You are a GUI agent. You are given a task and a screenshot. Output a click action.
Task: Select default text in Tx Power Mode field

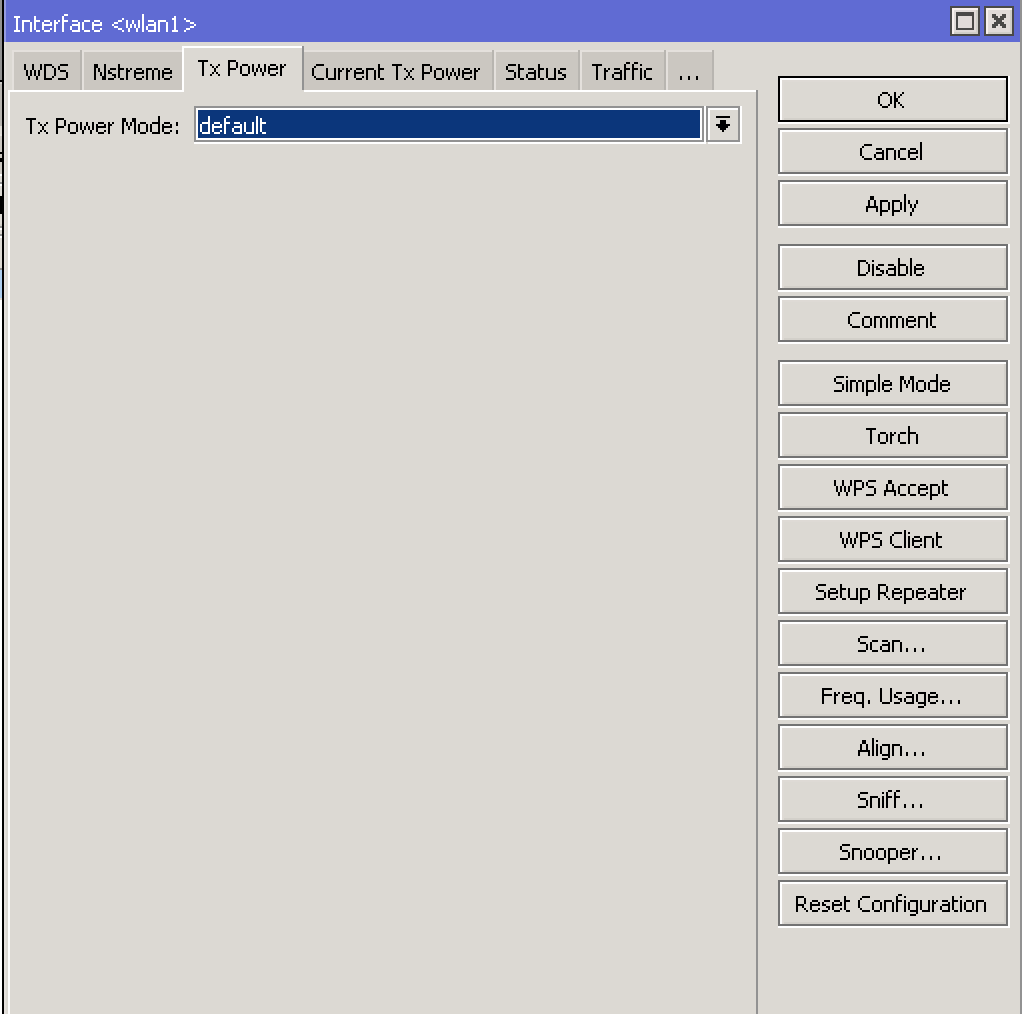(448, 124)
